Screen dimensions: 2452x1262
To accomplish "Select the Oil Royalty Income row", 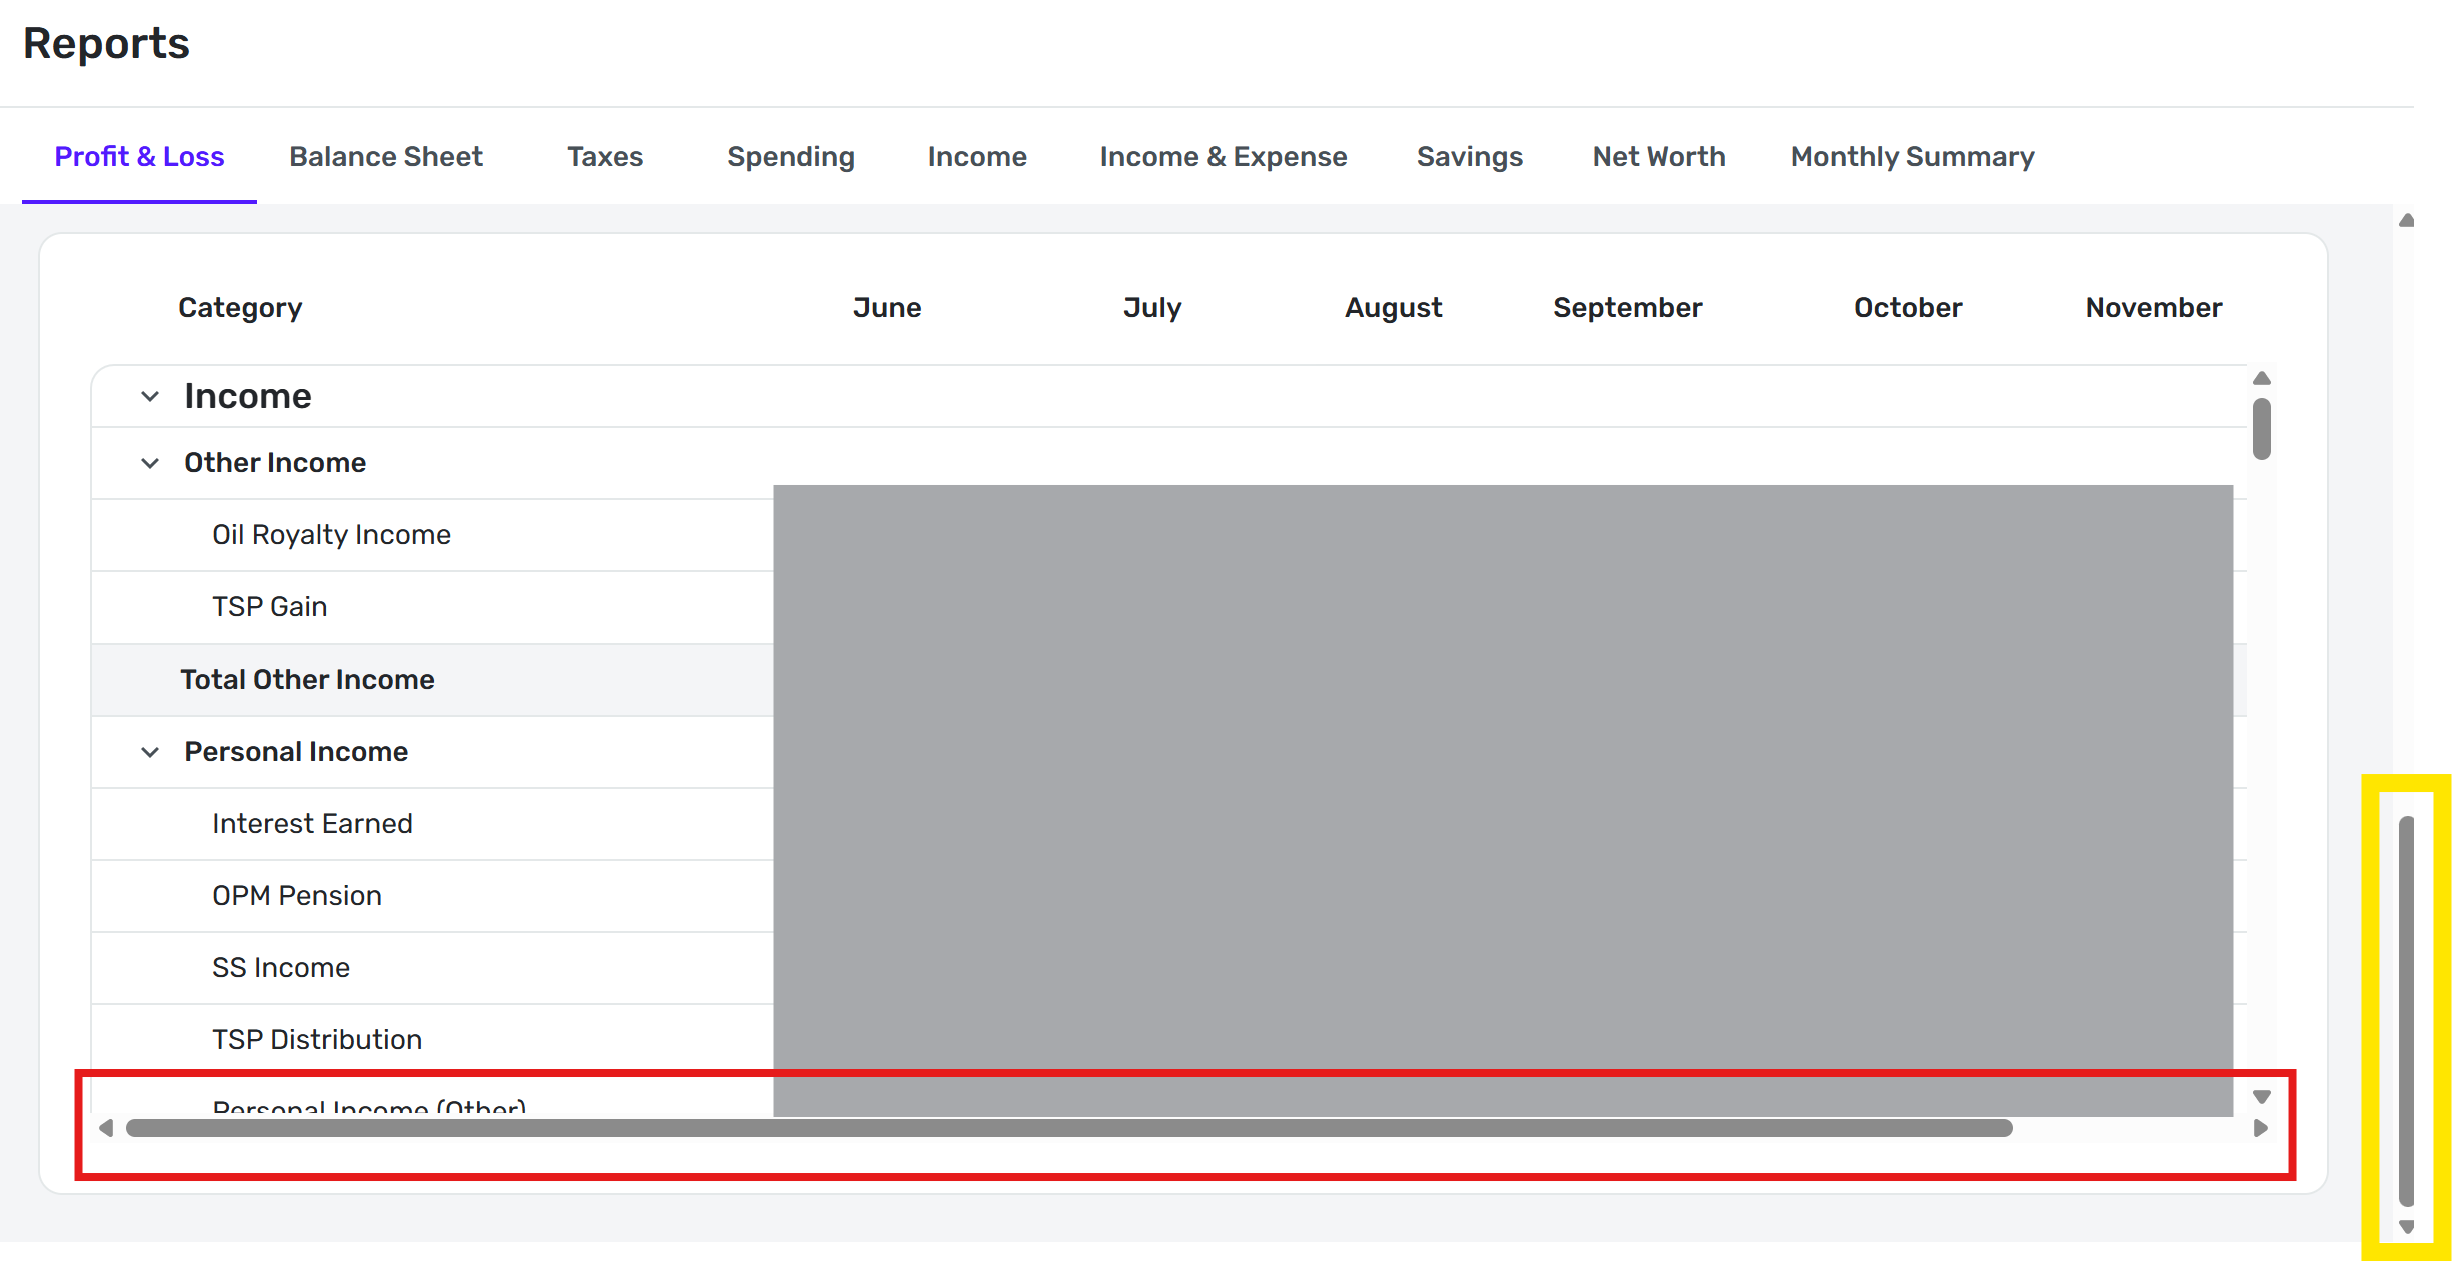I will coord(331,535).
